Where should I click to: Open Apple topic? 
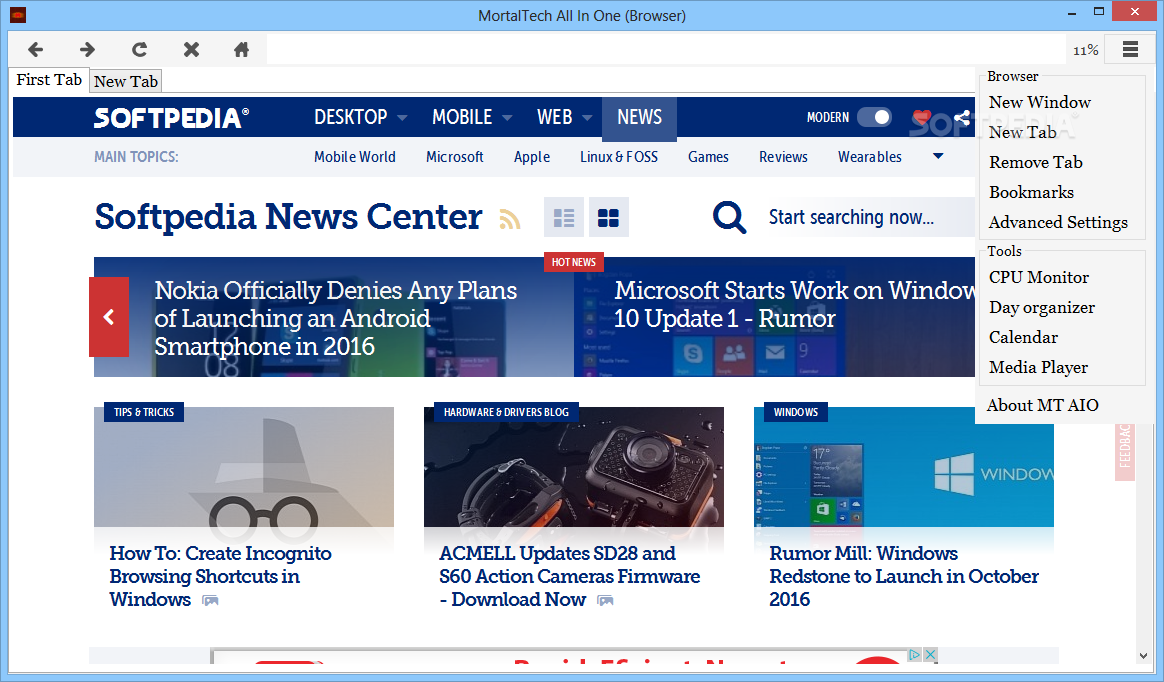[532, 157]
